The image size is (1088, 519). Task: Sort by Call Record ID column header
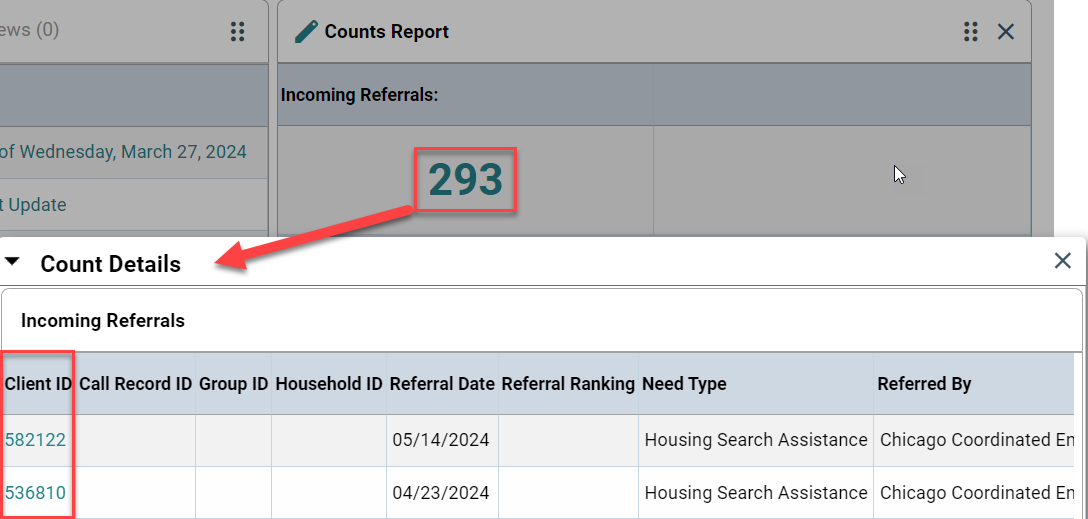[x=135, y=384]
